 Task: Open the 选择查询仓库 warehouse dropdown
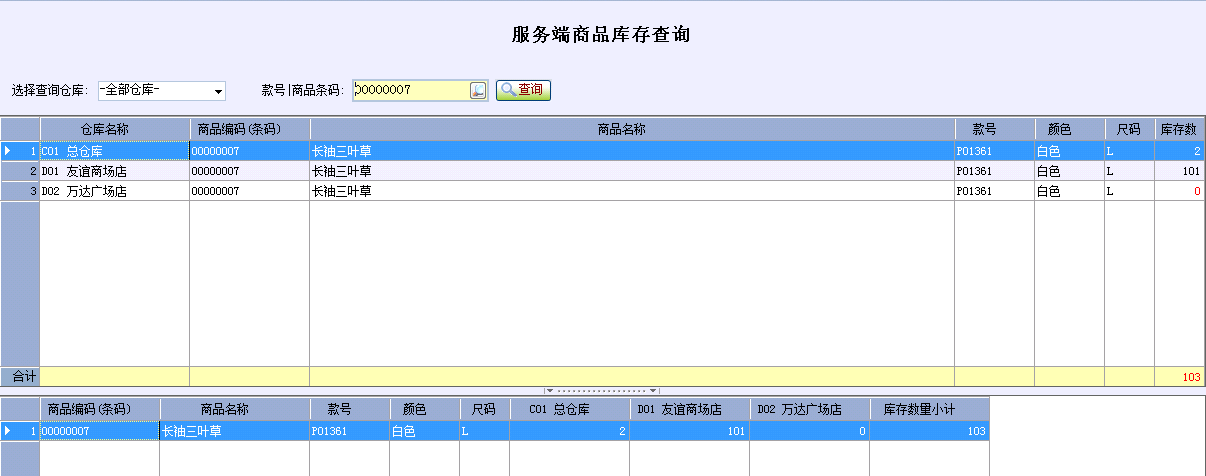218,92
